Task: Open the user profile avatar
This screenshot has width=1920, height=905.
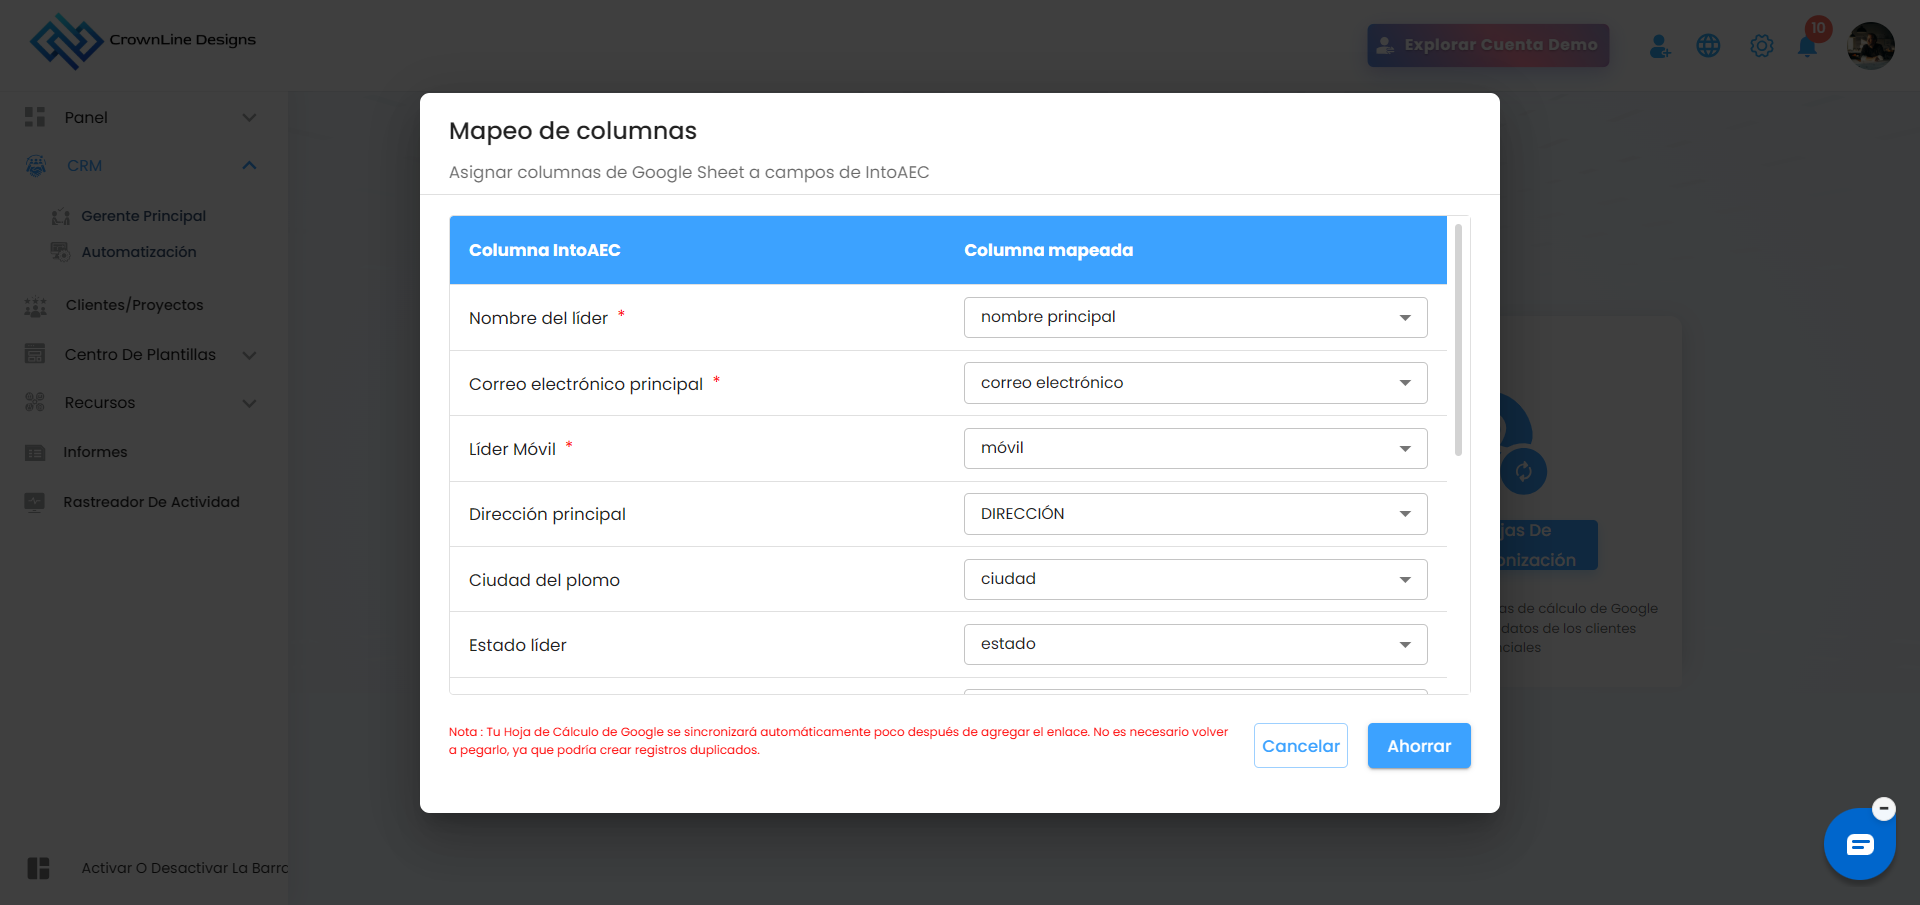Action: point(1870,46)
